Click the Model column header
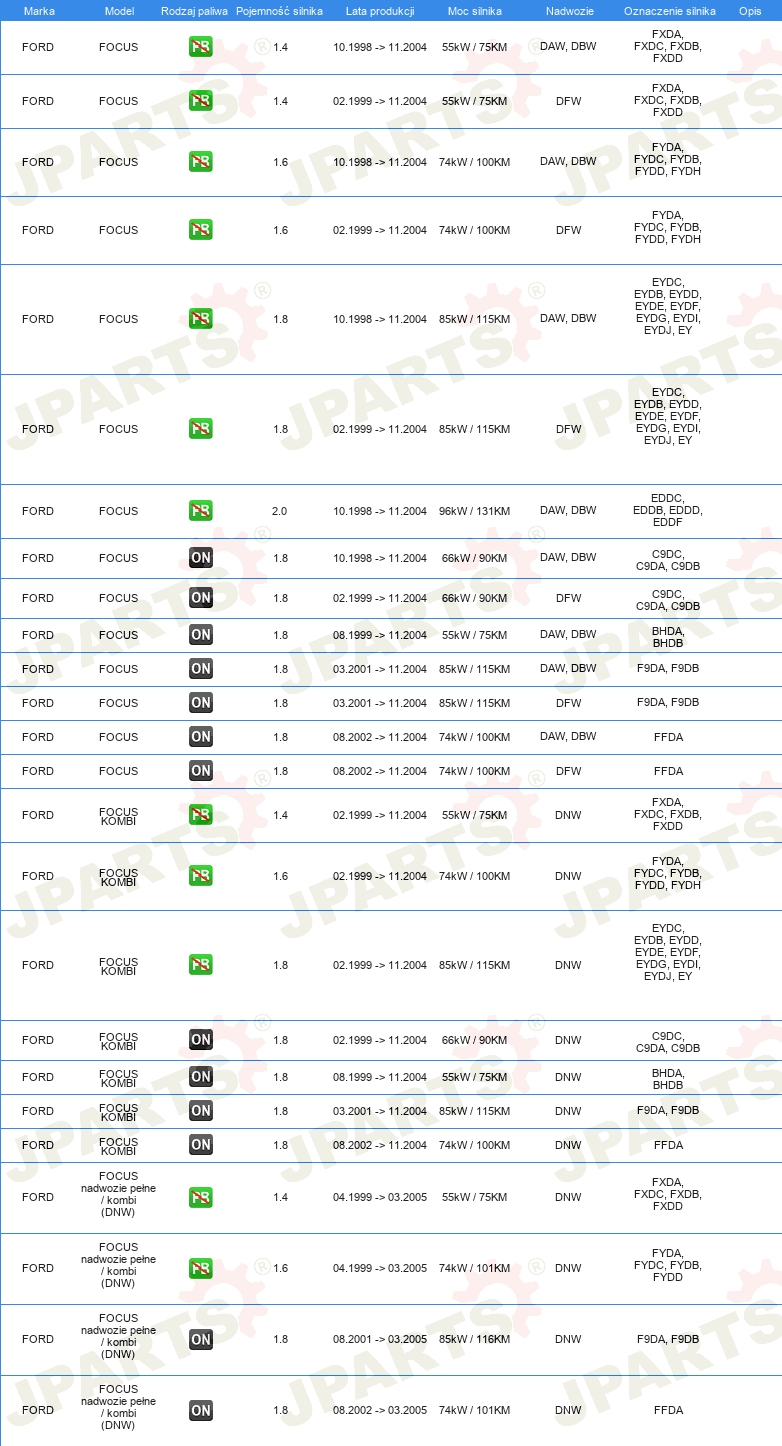The image size is (782, 1446). [x=119, y=10]
